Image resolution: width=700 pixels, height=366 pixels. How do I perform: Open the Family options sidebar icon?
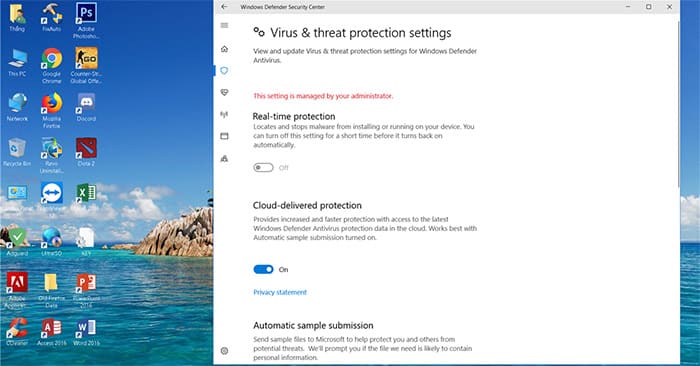[225, 158]
